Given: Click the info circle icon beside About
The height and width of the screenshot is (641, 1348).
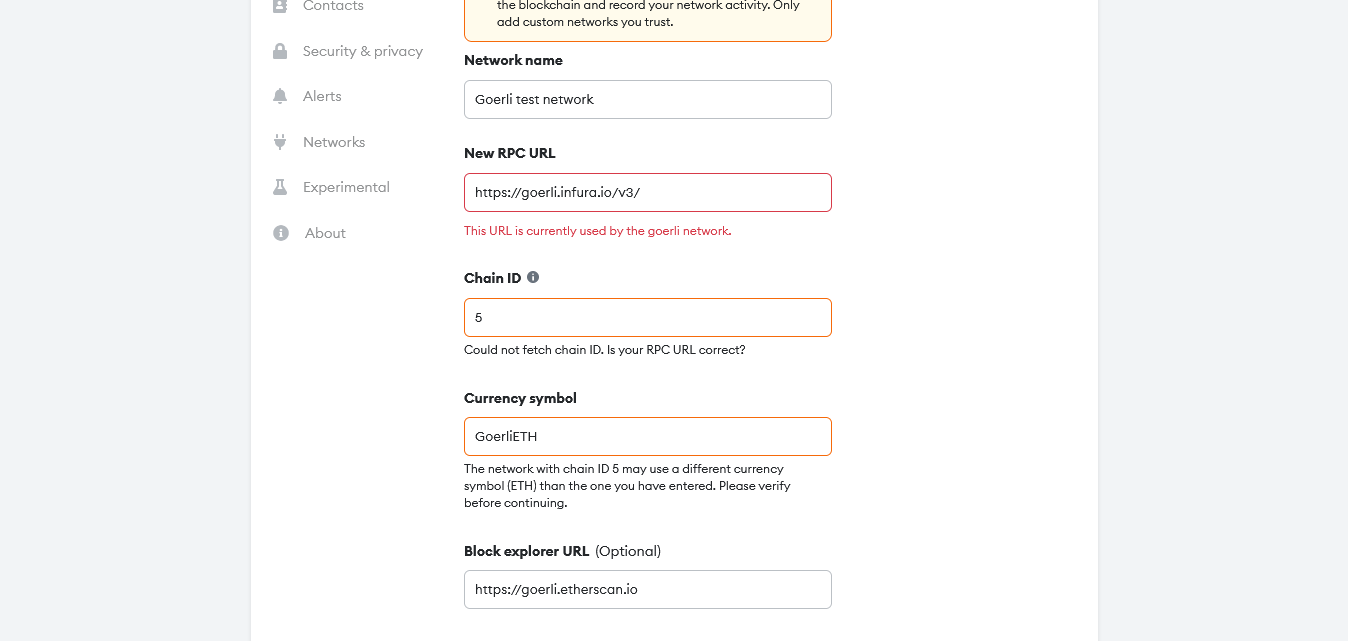Looking at the screenshot, I should click(281, 233).
